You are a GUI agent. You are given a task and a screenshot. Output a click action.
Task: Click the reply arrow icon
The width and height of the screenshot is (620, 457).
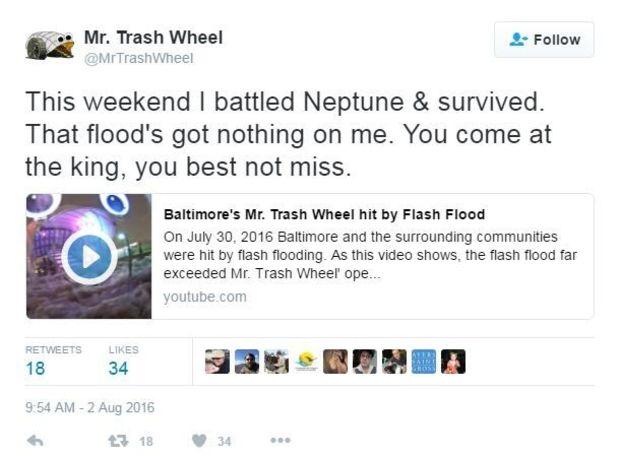(35, 440)
